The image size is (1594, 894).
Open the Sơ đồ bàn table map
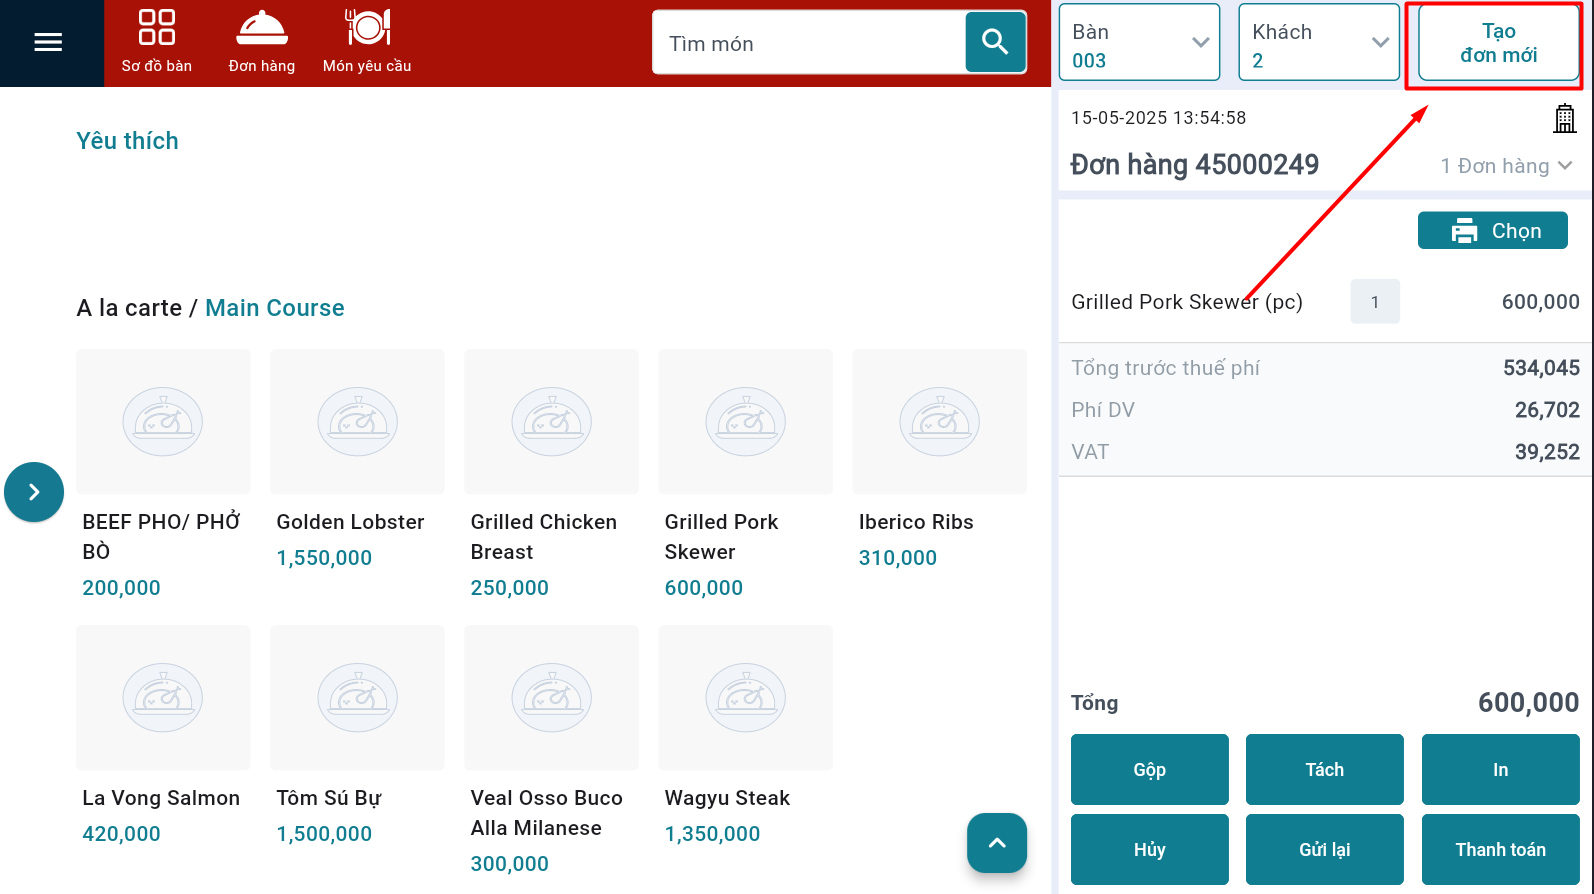pyautogui.click(x=157, y=42)
